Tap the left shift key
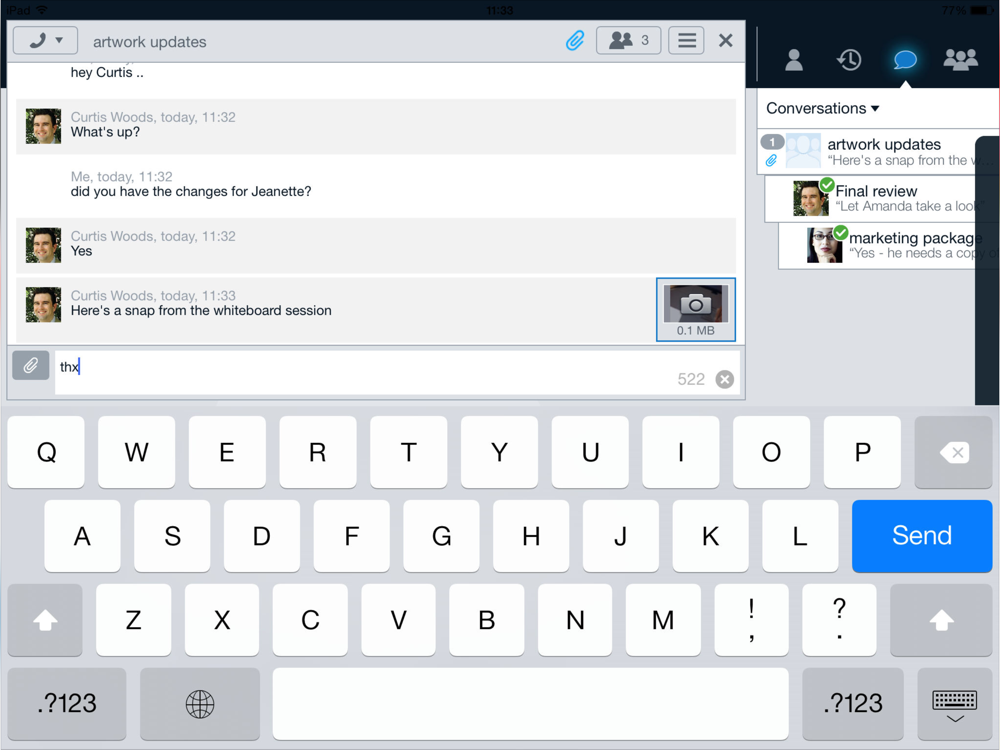The width and height of the screenshot is (1000, 750). coord(45,620)
